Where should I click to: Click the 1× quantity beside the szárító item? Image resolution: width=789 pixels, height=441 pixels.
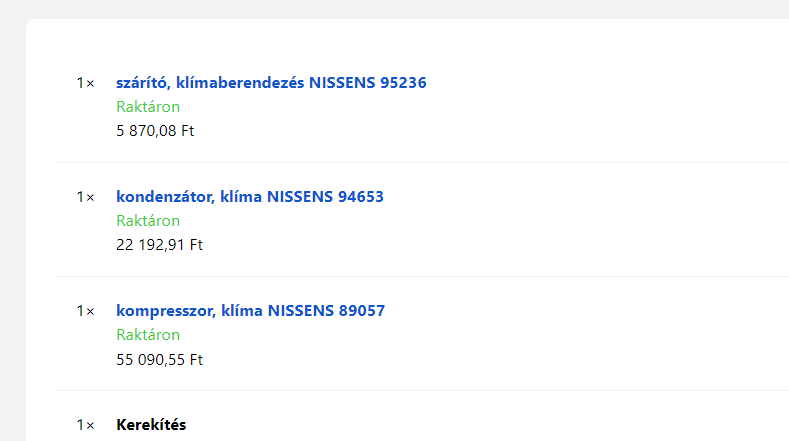point(85,83)
